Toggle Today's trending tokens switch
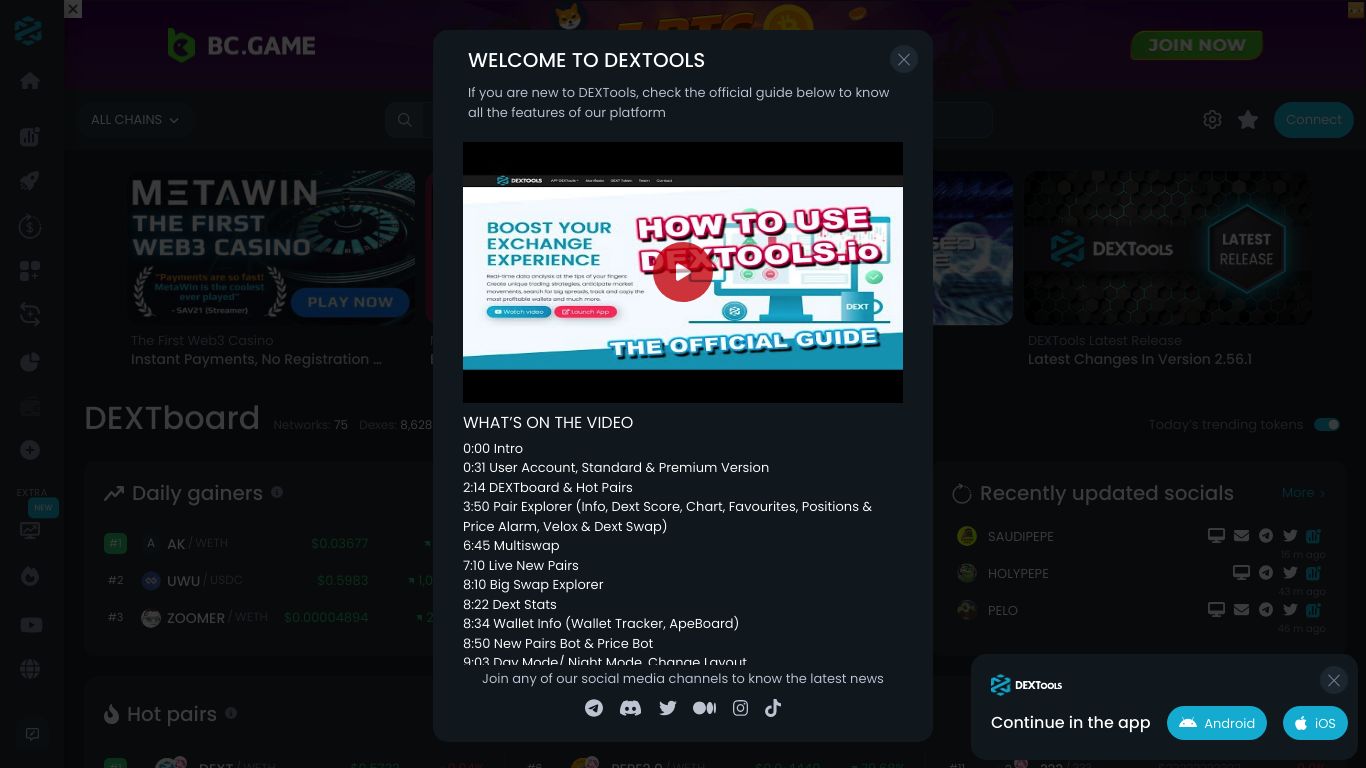Viewport: 1366px width, 768px height. coord(1327,425)
